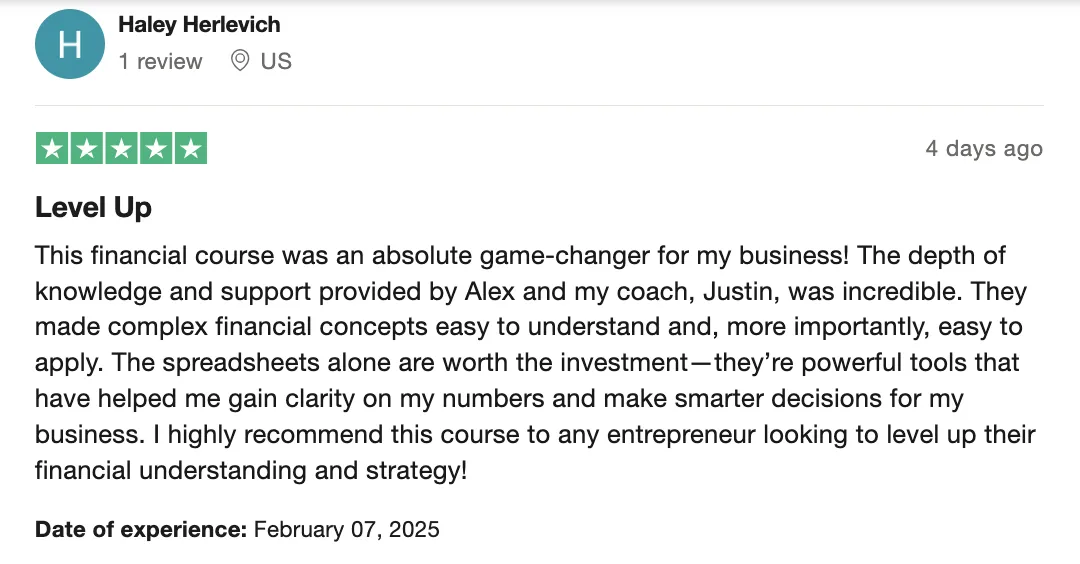The width and height of the screenshot is (1080, 564).
Task: Click the fourth green rating star
Action: [x=156, y=148]
